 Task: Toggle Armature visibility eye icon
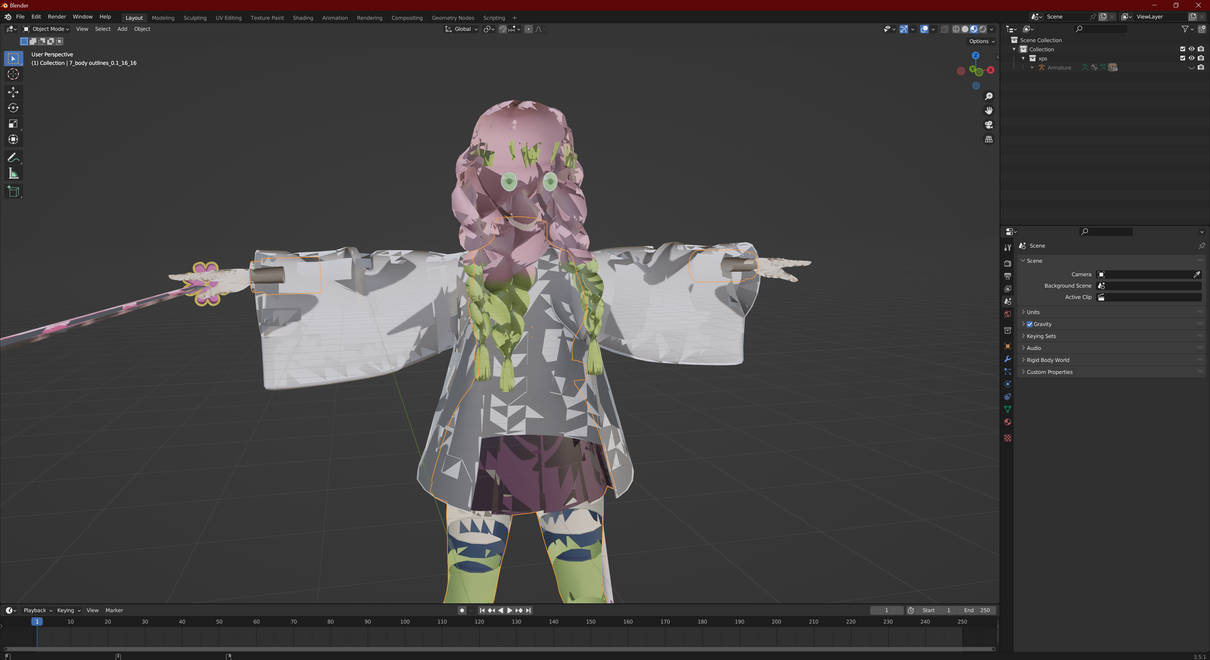coord(1191,67)
